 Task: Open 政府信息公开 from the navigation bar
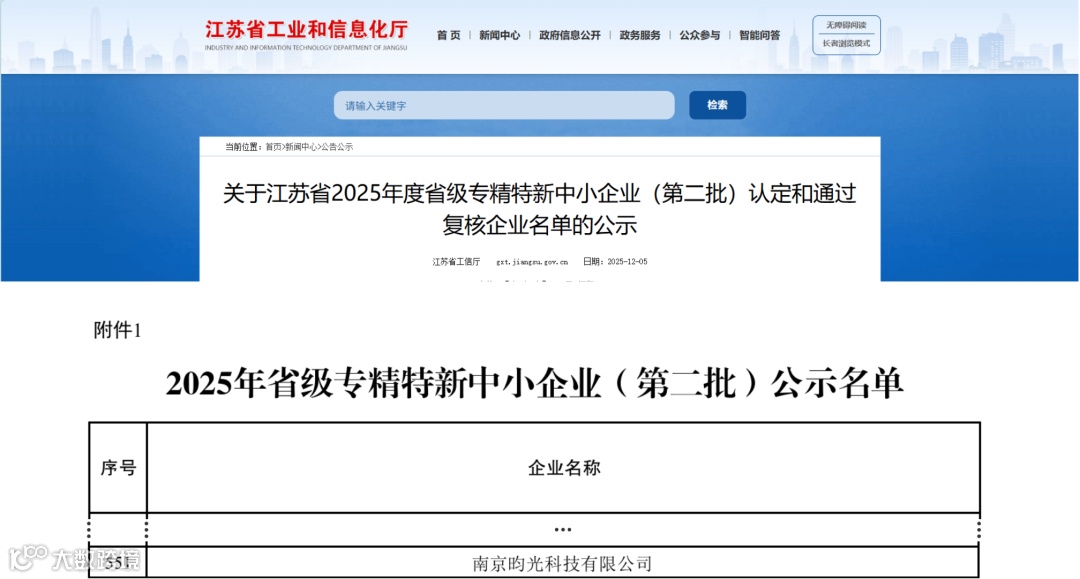point(568,33)
